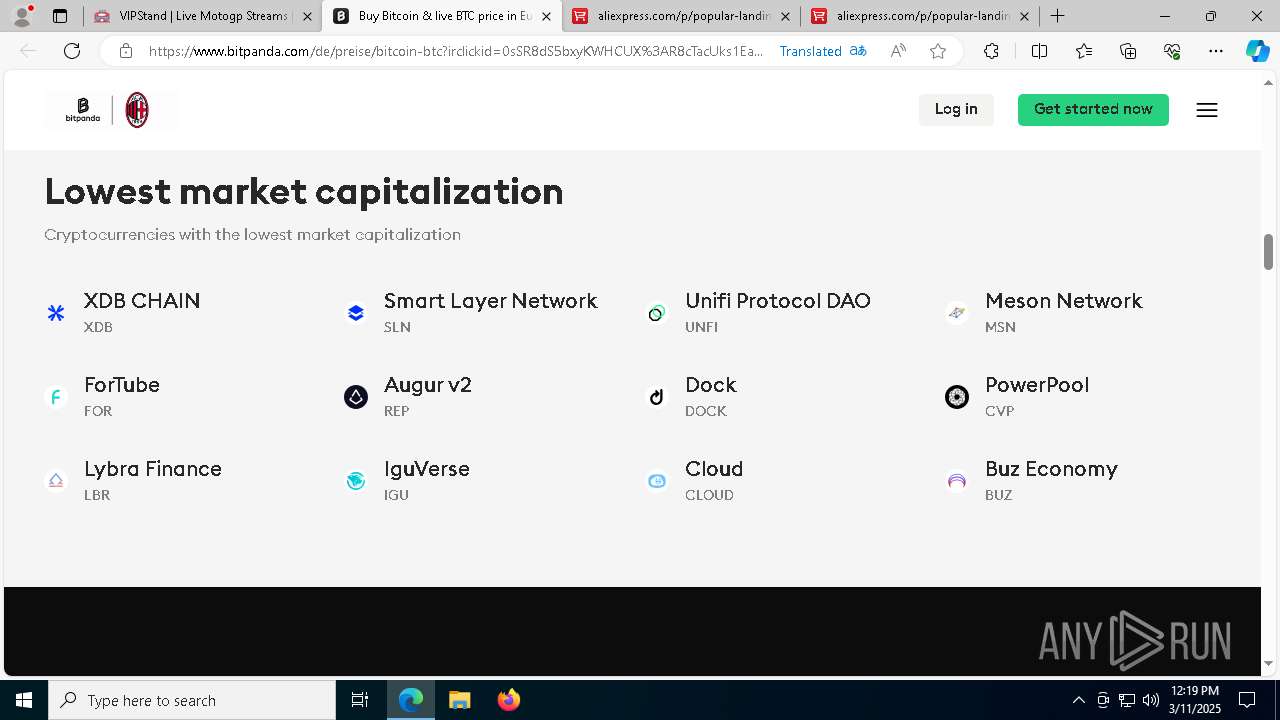Open browser collections icon

[x=1128, y=51]
